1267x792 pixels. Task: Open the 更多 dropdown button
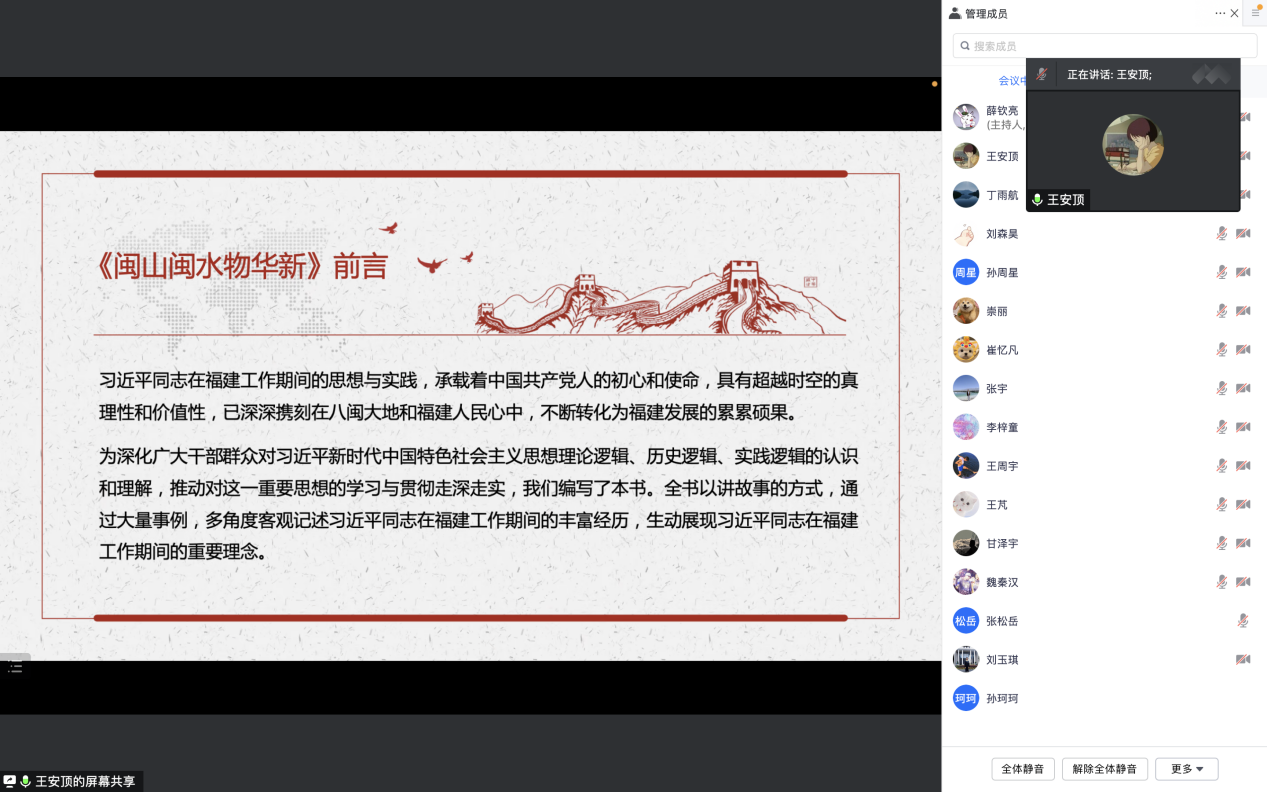pos(1187,769)
